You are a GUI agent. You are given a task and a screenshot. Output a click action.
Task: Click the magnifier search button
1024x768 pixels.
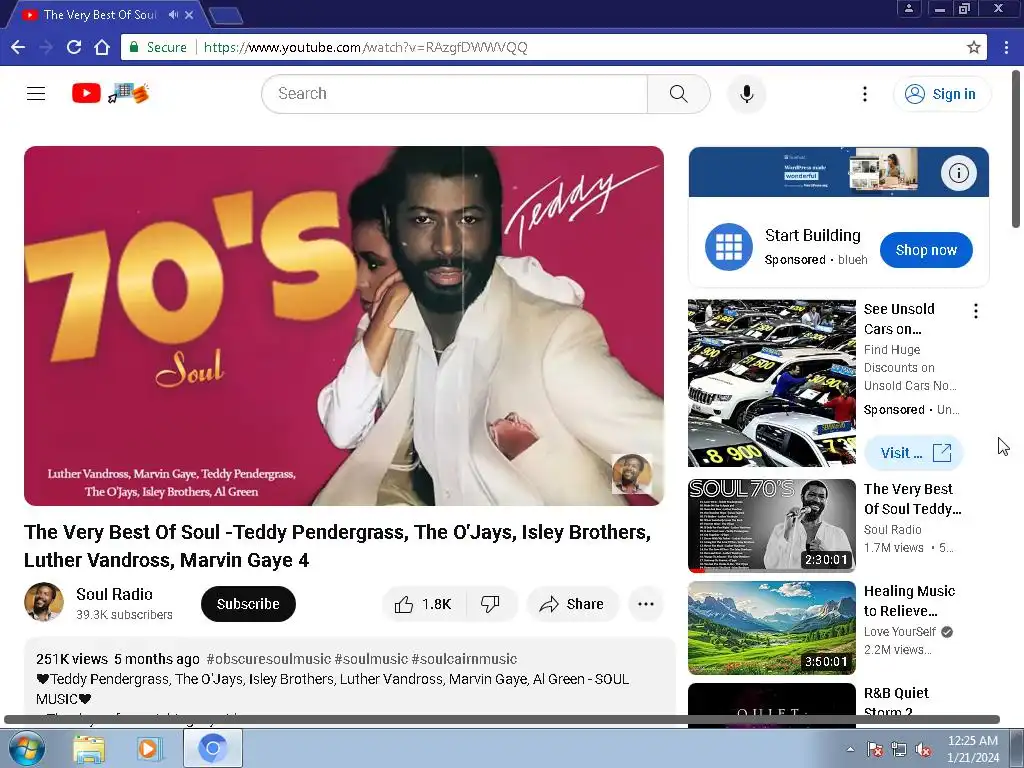click(679, 93)
